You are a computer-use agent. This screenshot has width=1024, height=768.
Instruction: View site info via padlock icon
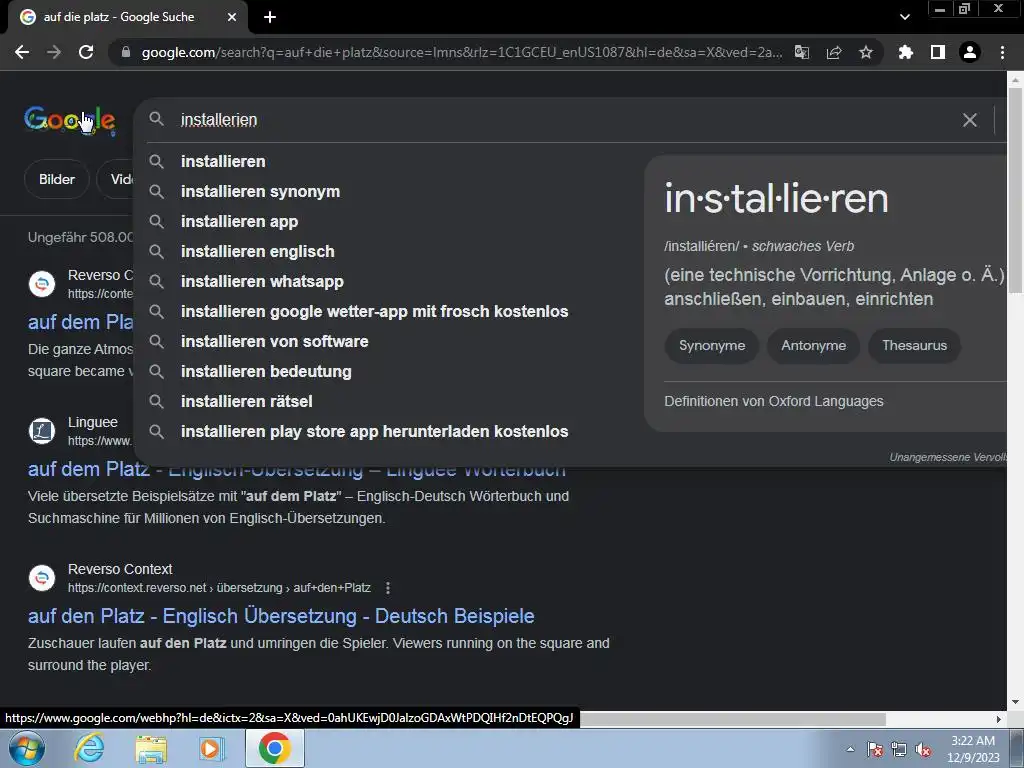pos(126,52)
